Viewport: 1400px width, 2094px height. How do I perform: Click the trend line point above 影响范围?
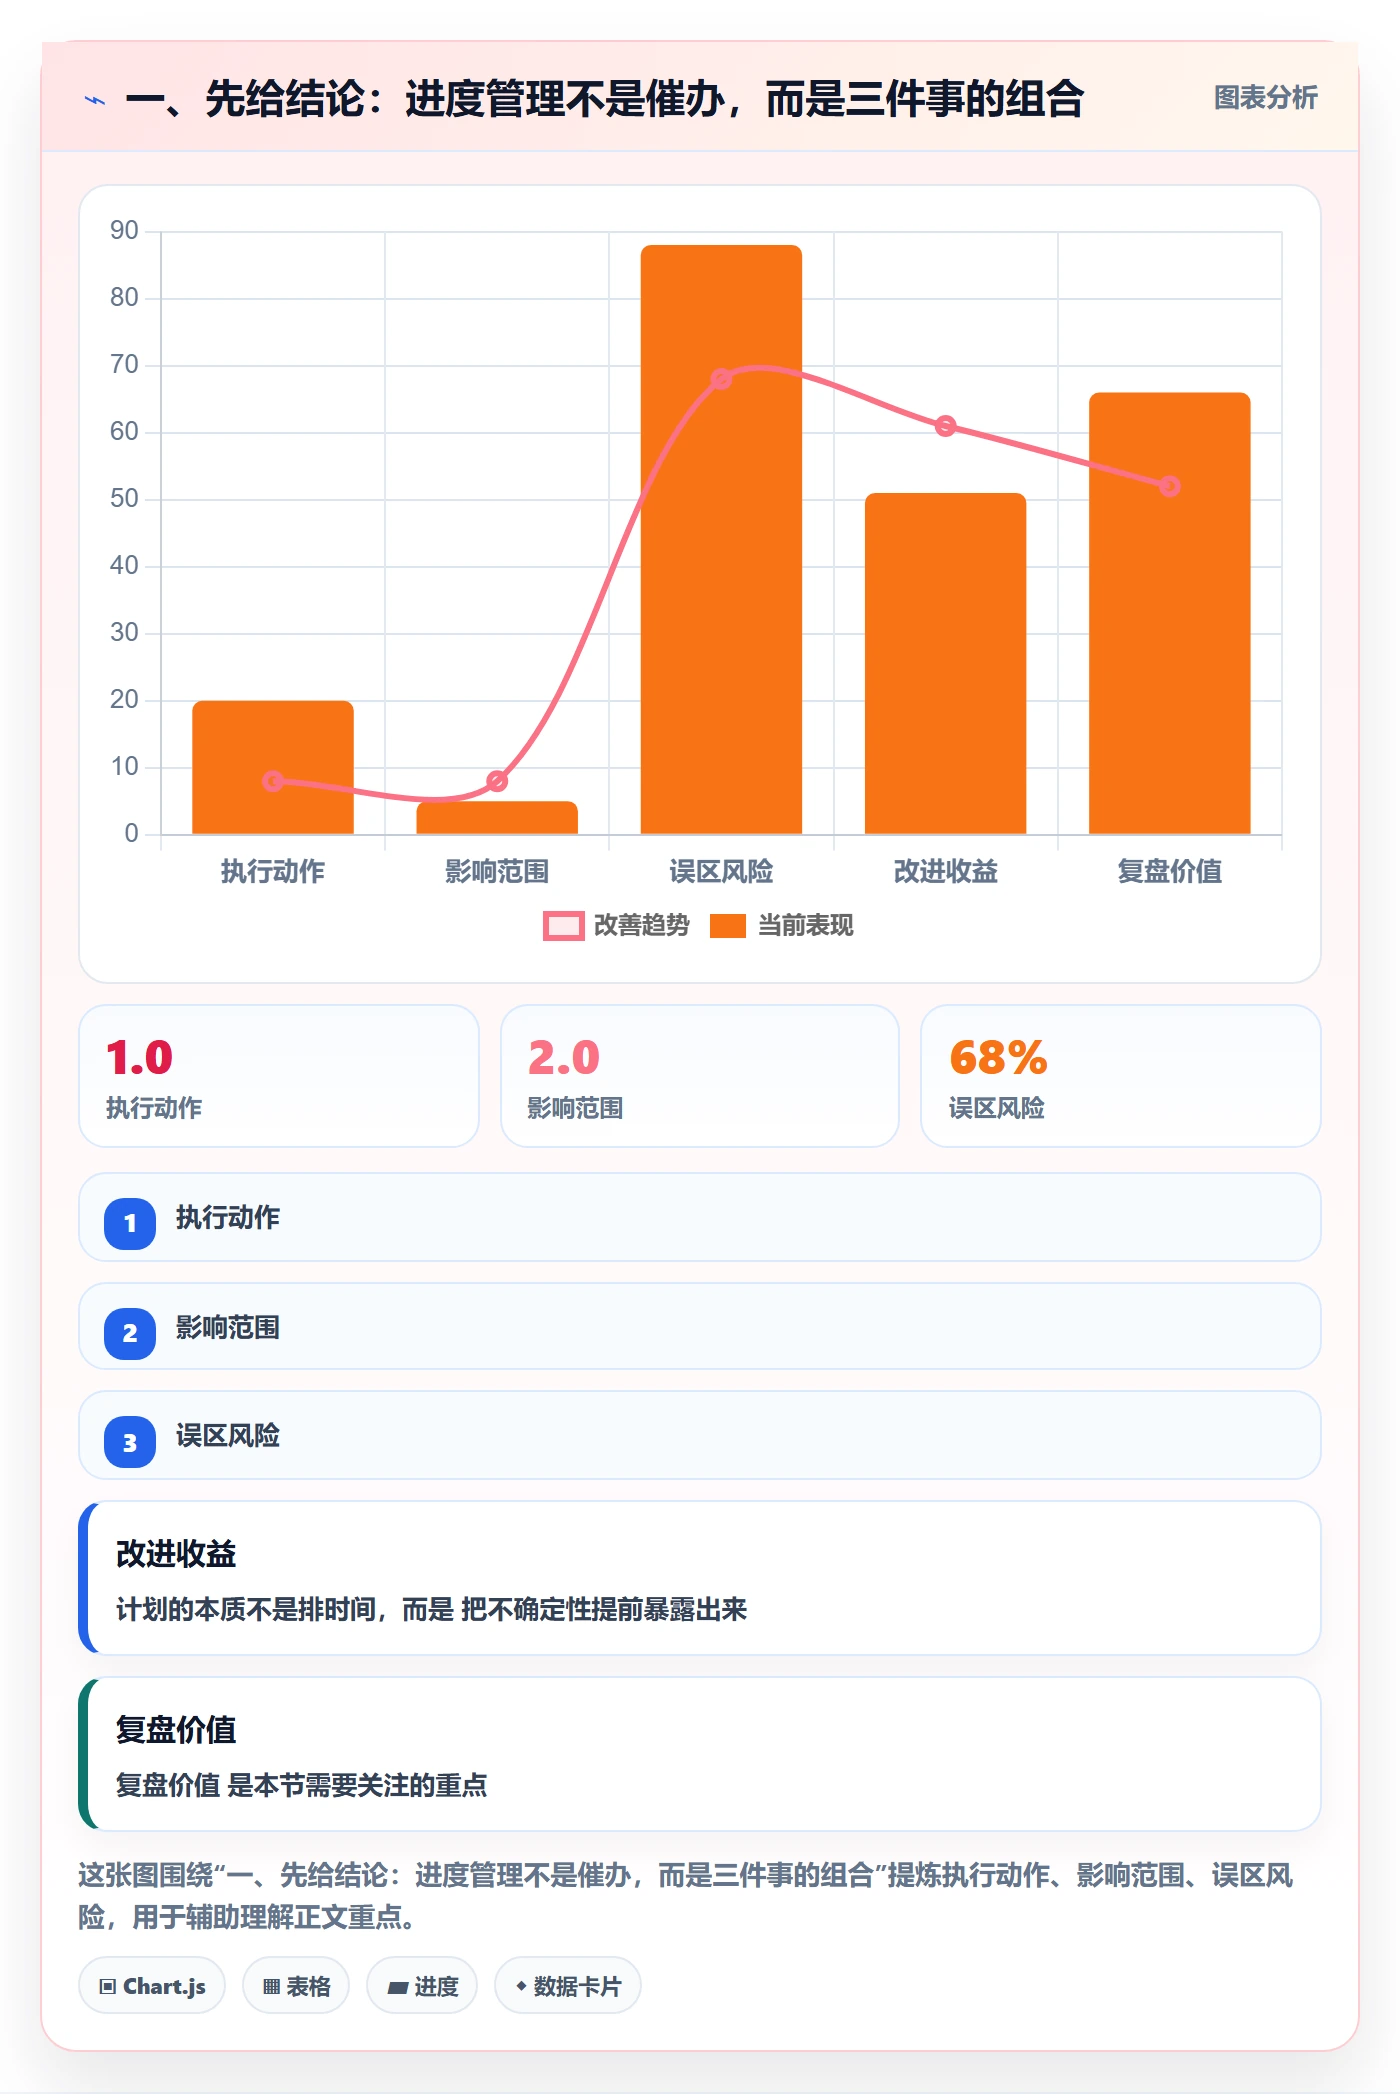coord(497,781)
